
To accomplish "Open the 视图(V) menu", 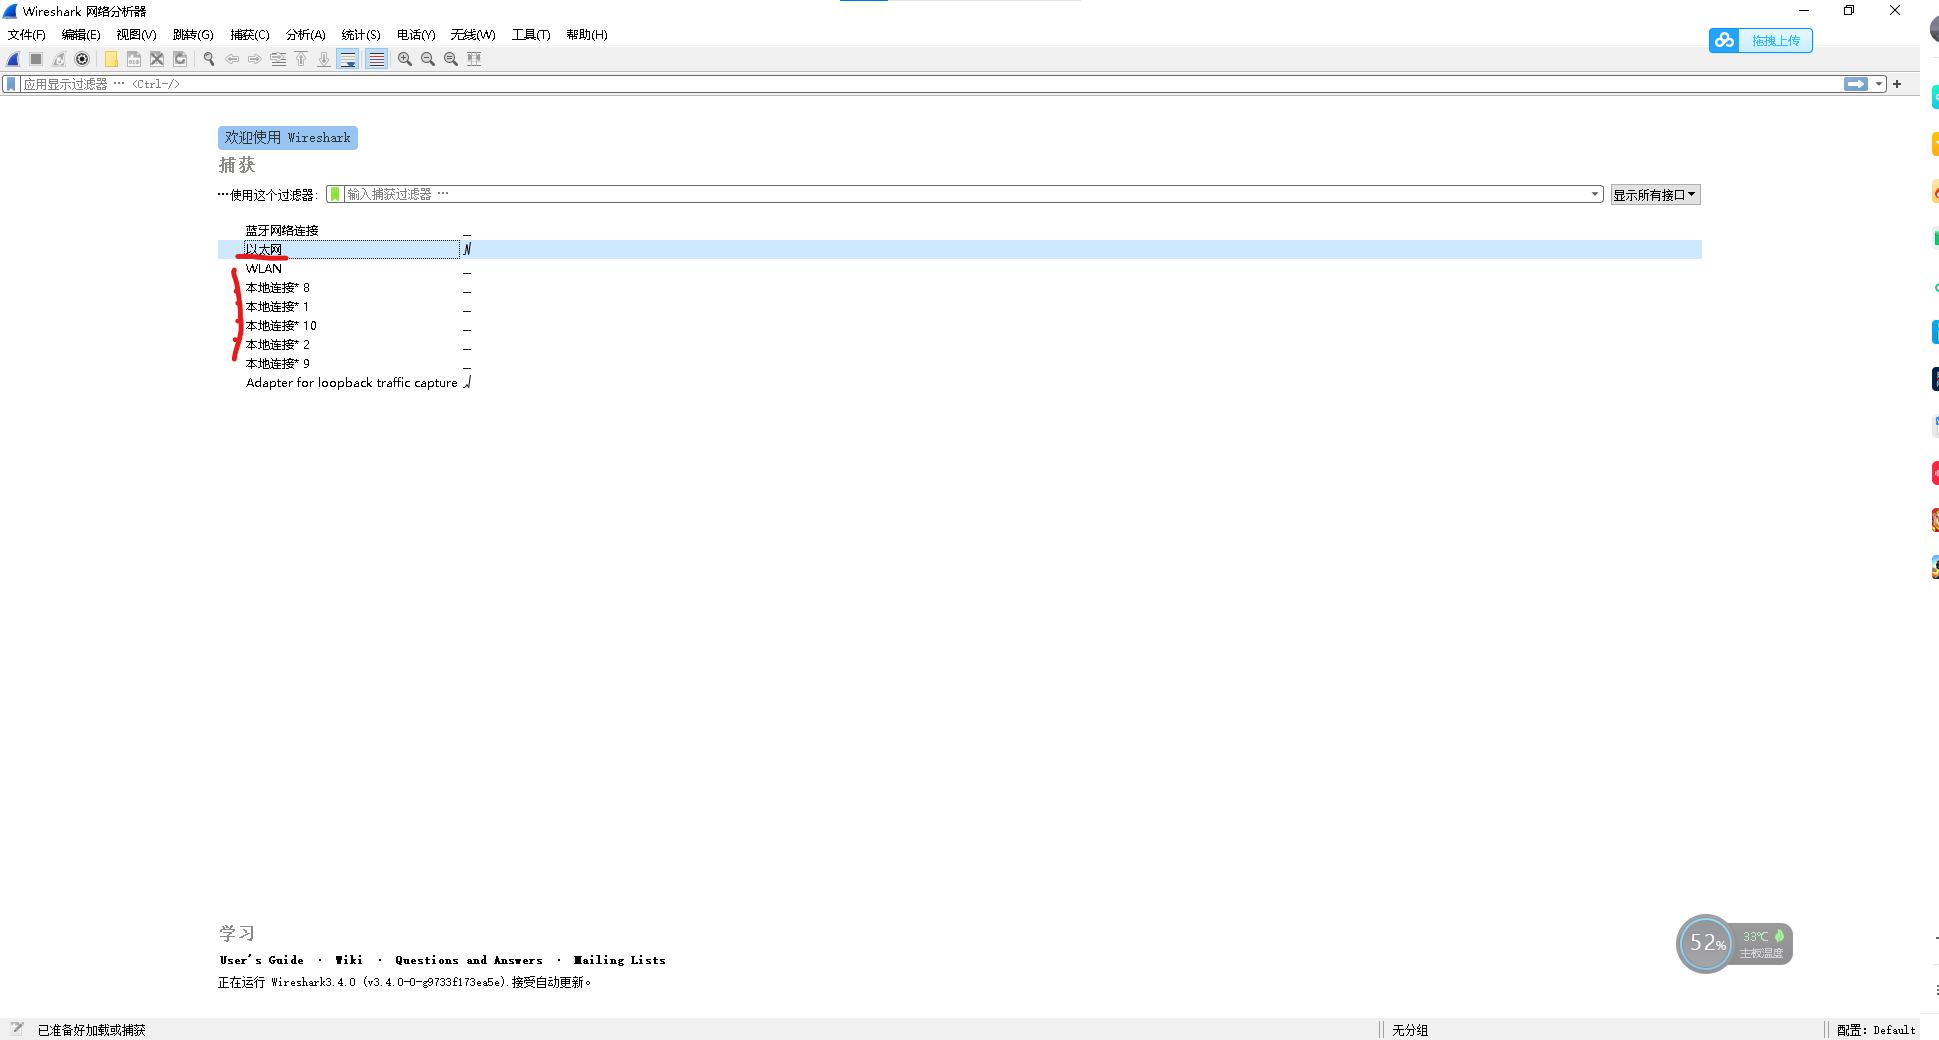I will pos(136,35).
